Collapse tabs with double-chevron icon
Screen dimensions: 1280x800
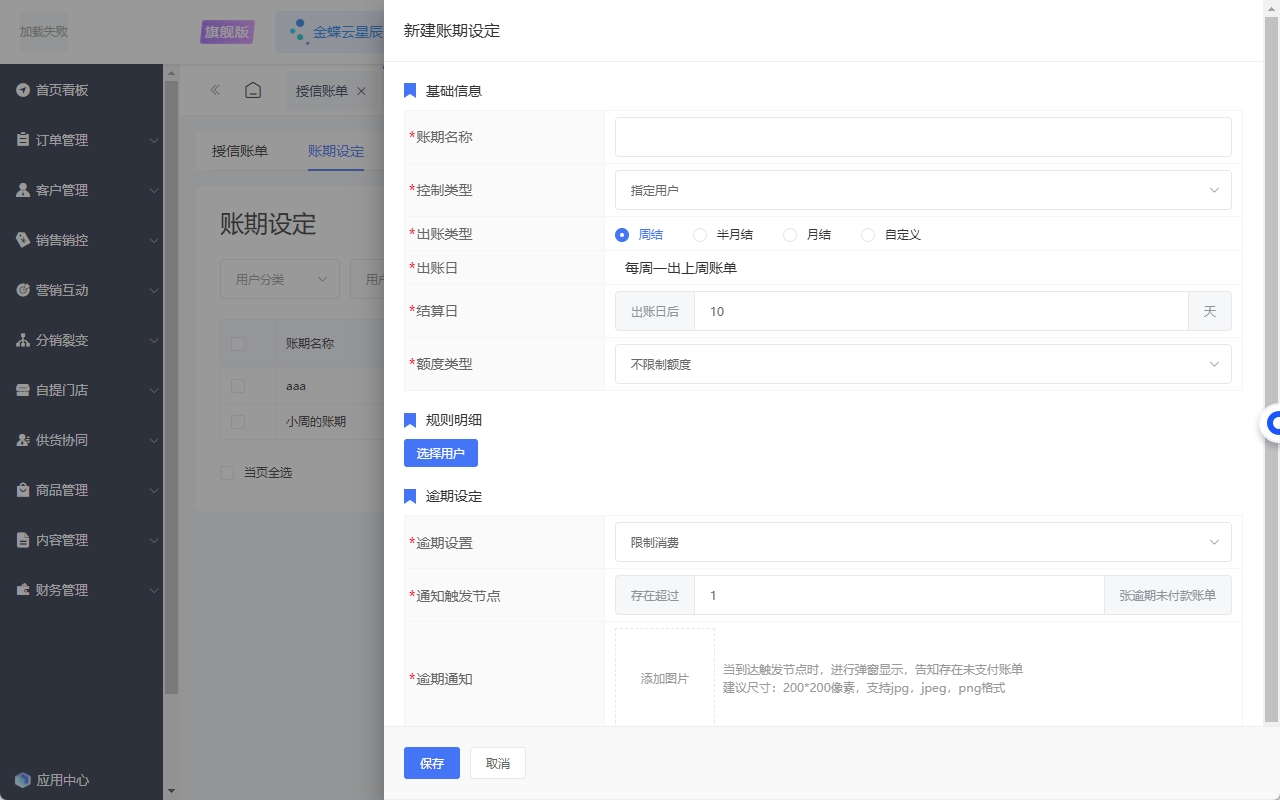coord(215,90)
